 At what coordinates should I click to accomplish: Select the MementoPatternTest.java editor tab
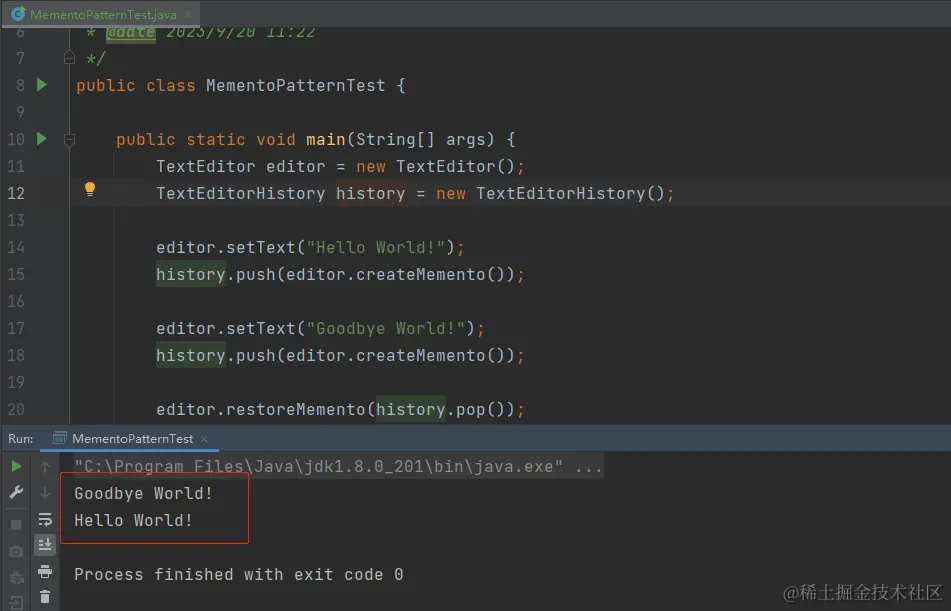pos(101,13)
